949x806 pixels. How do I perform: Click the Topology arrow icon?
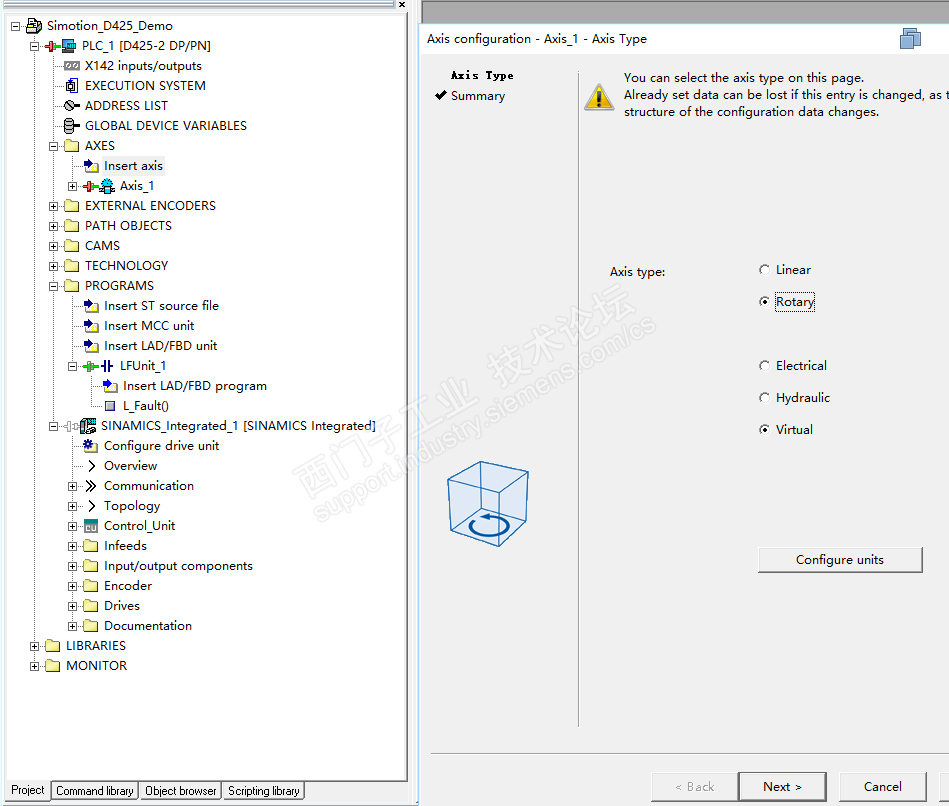[x=91, y=506]
